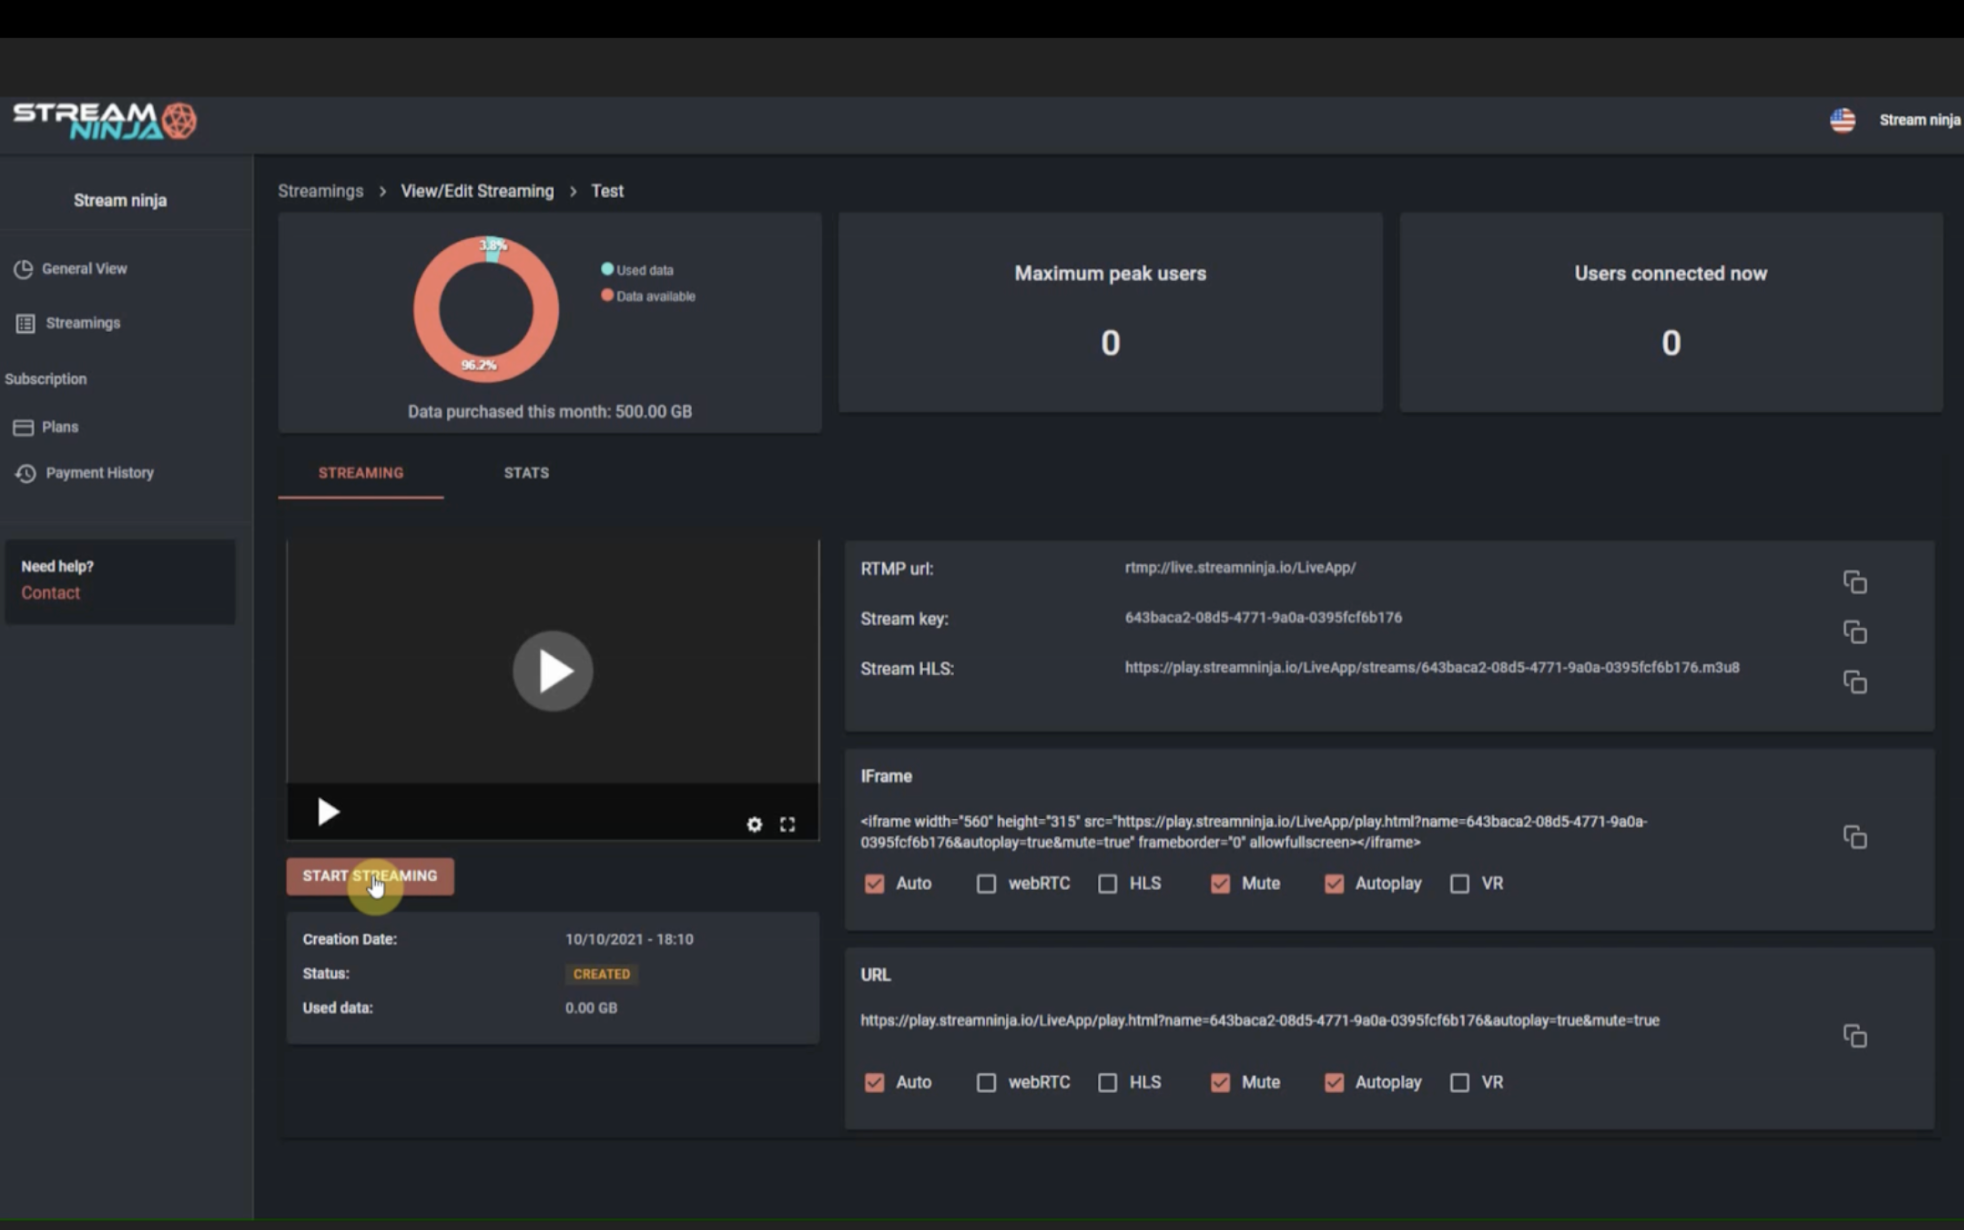This screenshot has width=1964, height=1230.
Task: Click the Stream HLS m3u8 link text
Action: [x=1432, y=668]
